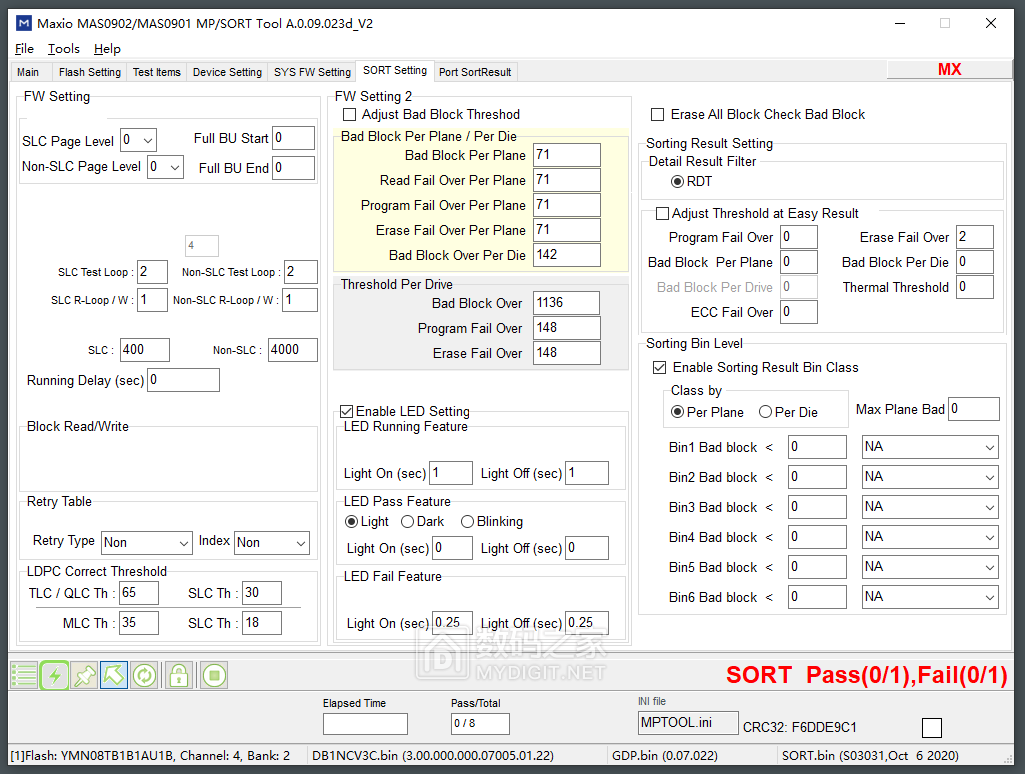This screenshot has height=774, width=1025.
Task: Click Threshold Per Drive Bad Block Over field
Action: 566,303
